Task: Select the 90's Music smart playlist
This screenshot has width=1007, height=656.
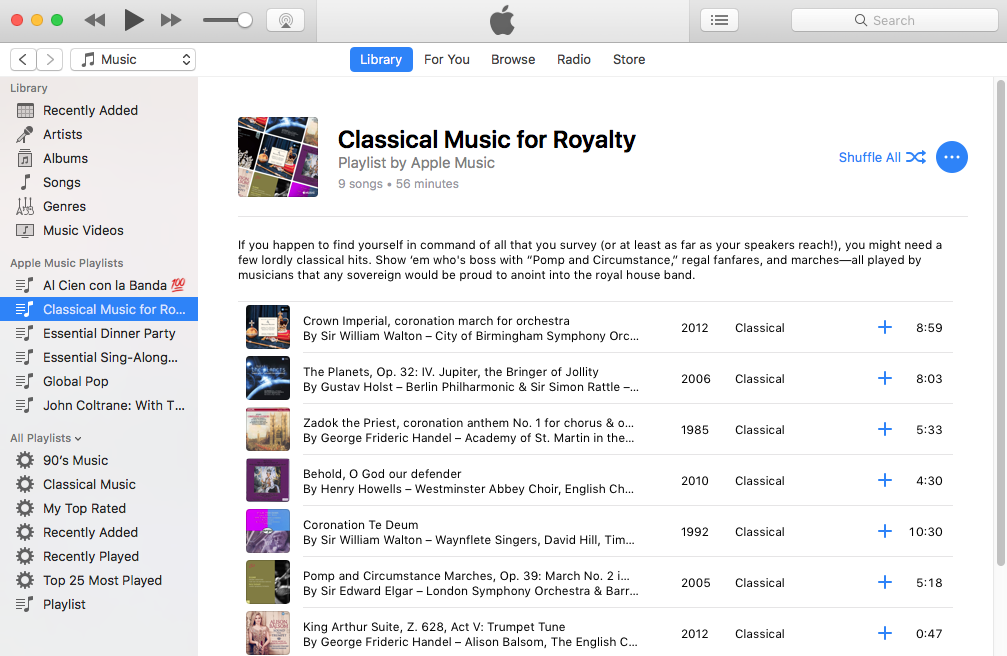Action: point(75,460)
